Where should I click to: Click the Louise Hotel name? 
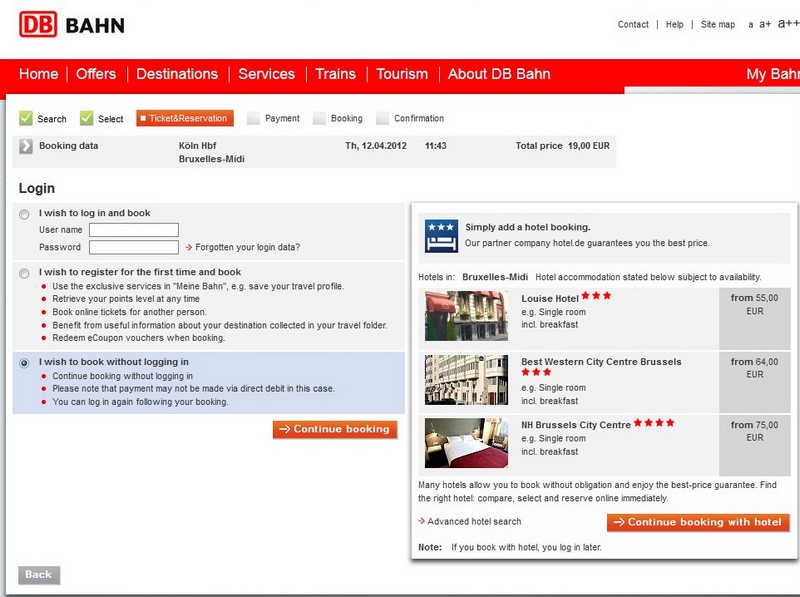pyautogui.click(x=550, y=298)
